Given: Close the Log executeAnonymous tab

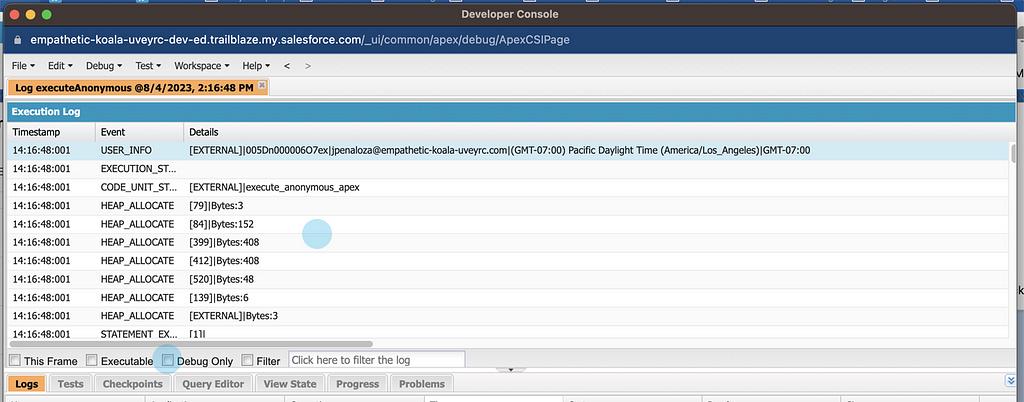Looking at the screenshot, I should [x=262, y=88].
